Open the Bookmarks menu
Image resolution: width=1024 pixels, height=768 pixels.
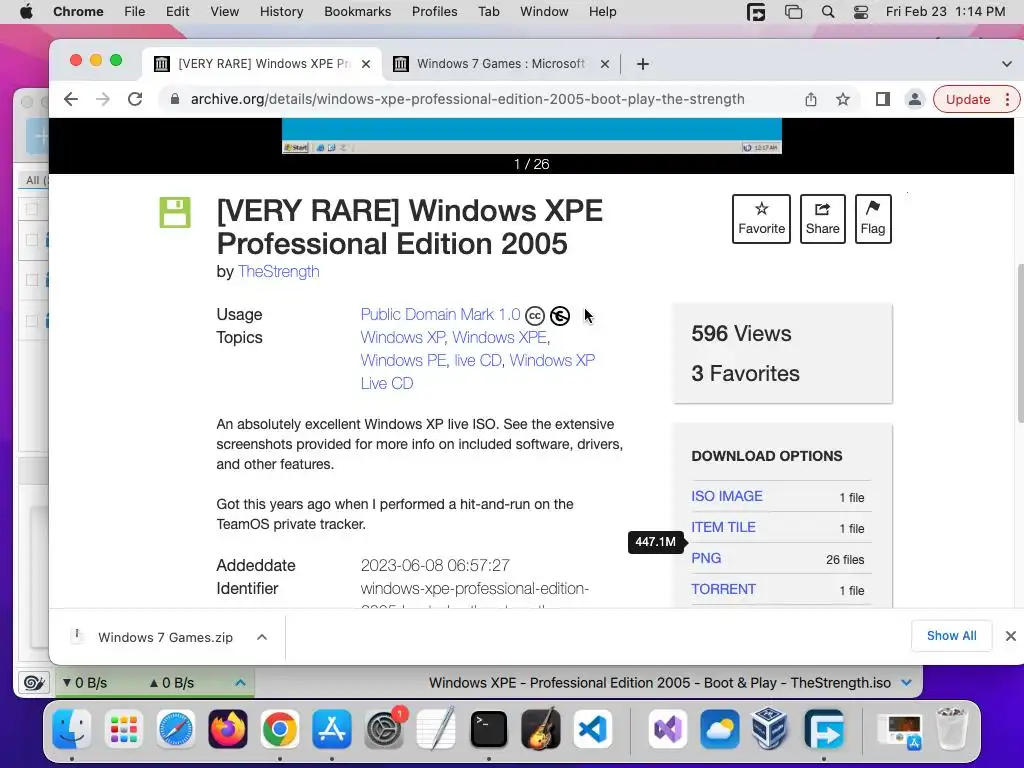357,12
